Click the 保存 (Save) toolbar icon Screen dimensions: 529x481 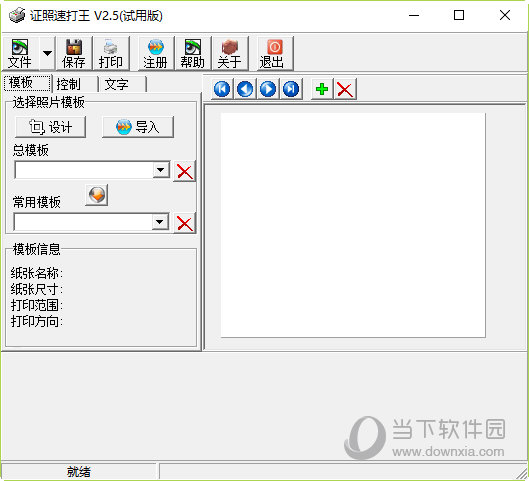tap(74, 53)
